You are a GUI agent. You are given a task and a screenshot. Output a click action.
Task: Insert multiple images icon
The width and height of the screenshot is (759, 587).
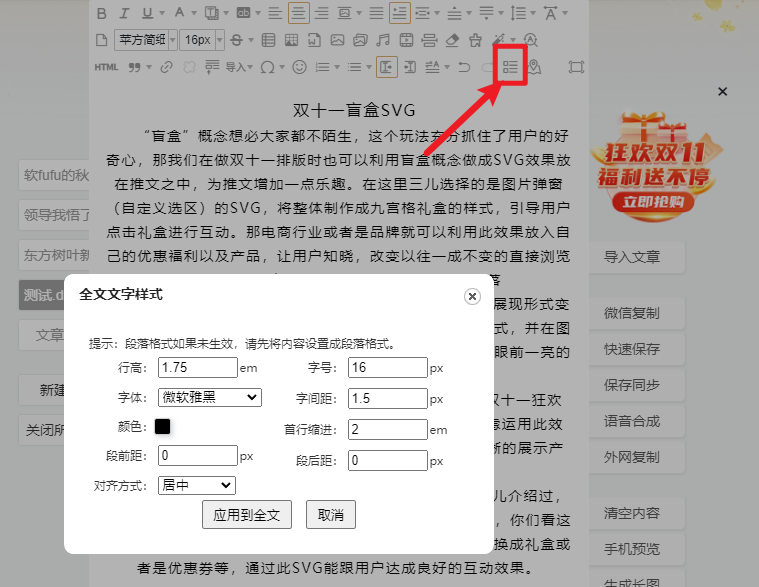[360, 40]
